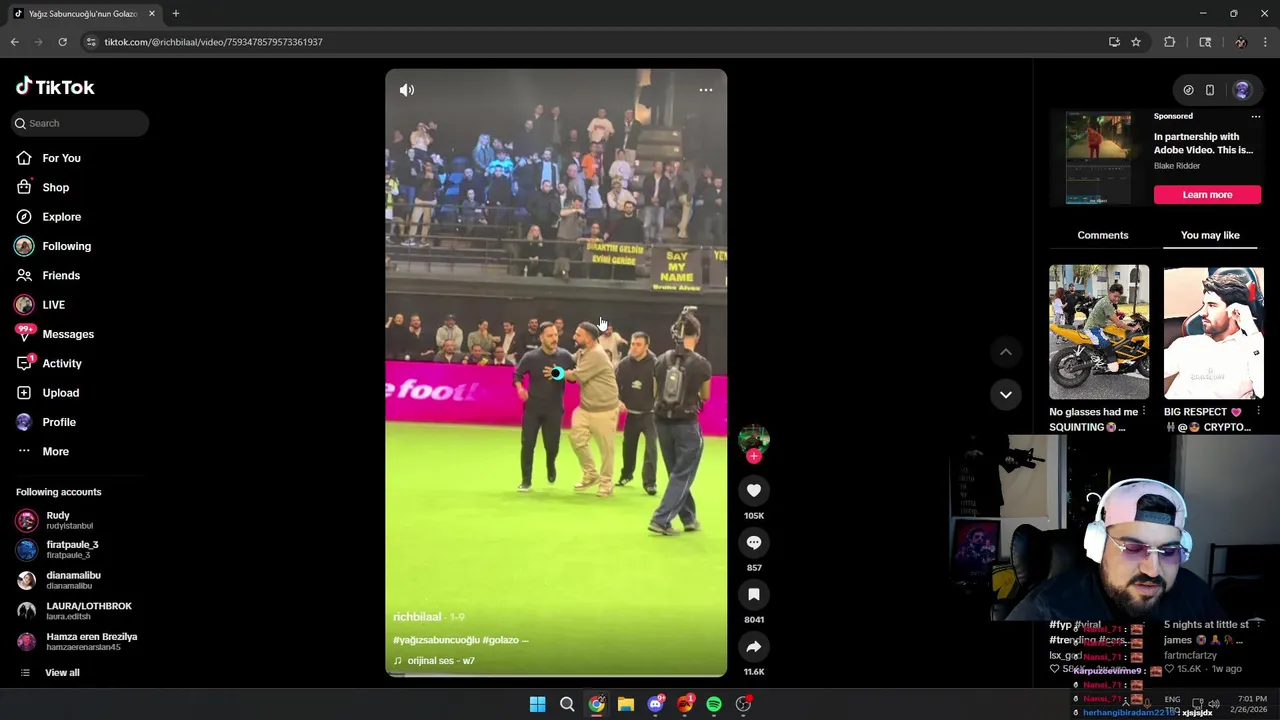Share the video using the arrow icon
Screen dimensions: 1280x720
tap(754, 646)
